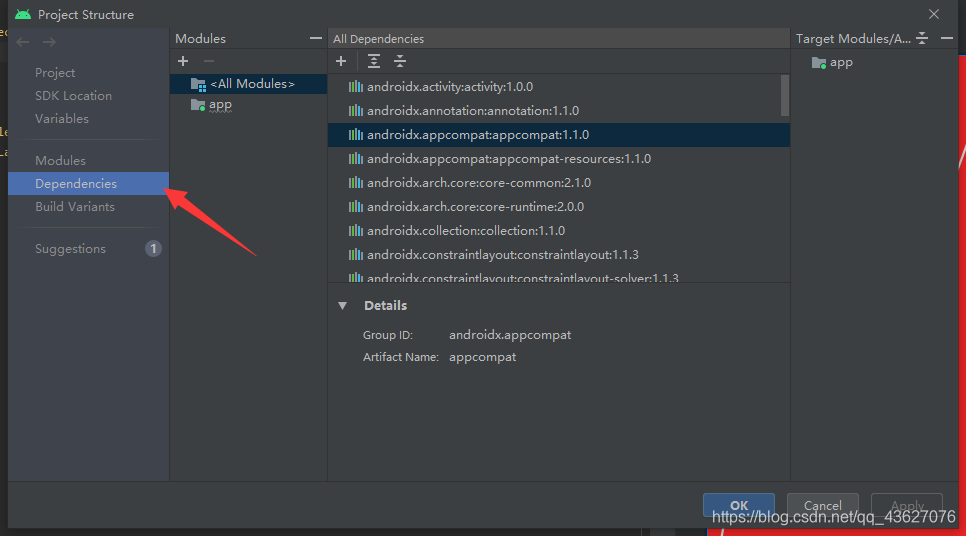Click the Apply button
Viewport: 966px width, 536px height.
click(907, 506)
